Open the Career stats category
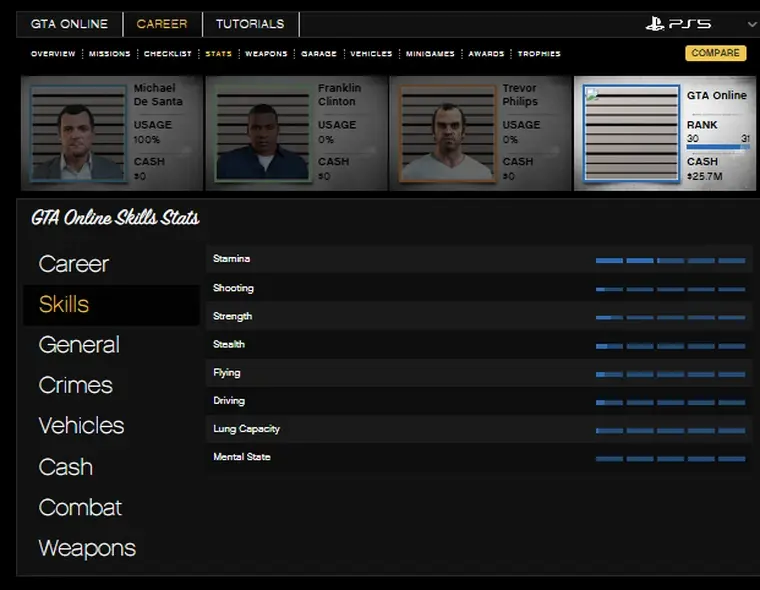Screen dimensions: 760x590 [74, 264]
